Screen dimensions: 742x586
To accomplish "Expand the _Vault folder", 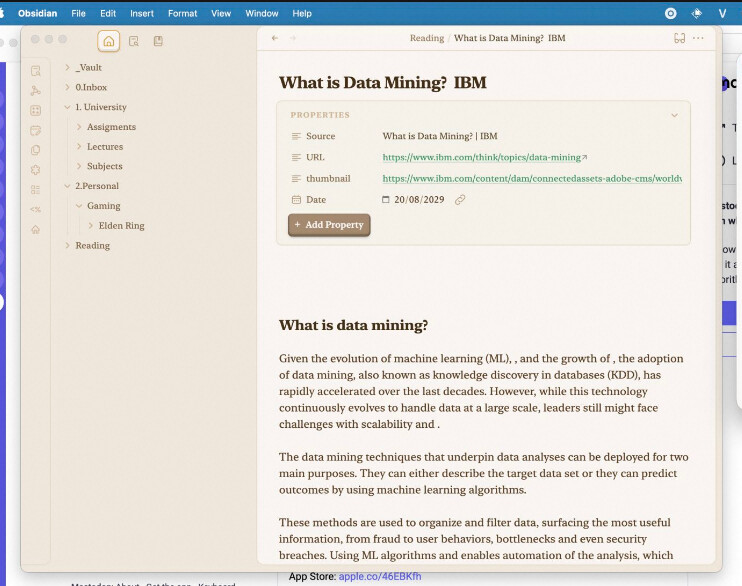I will [x=67, y=68].
